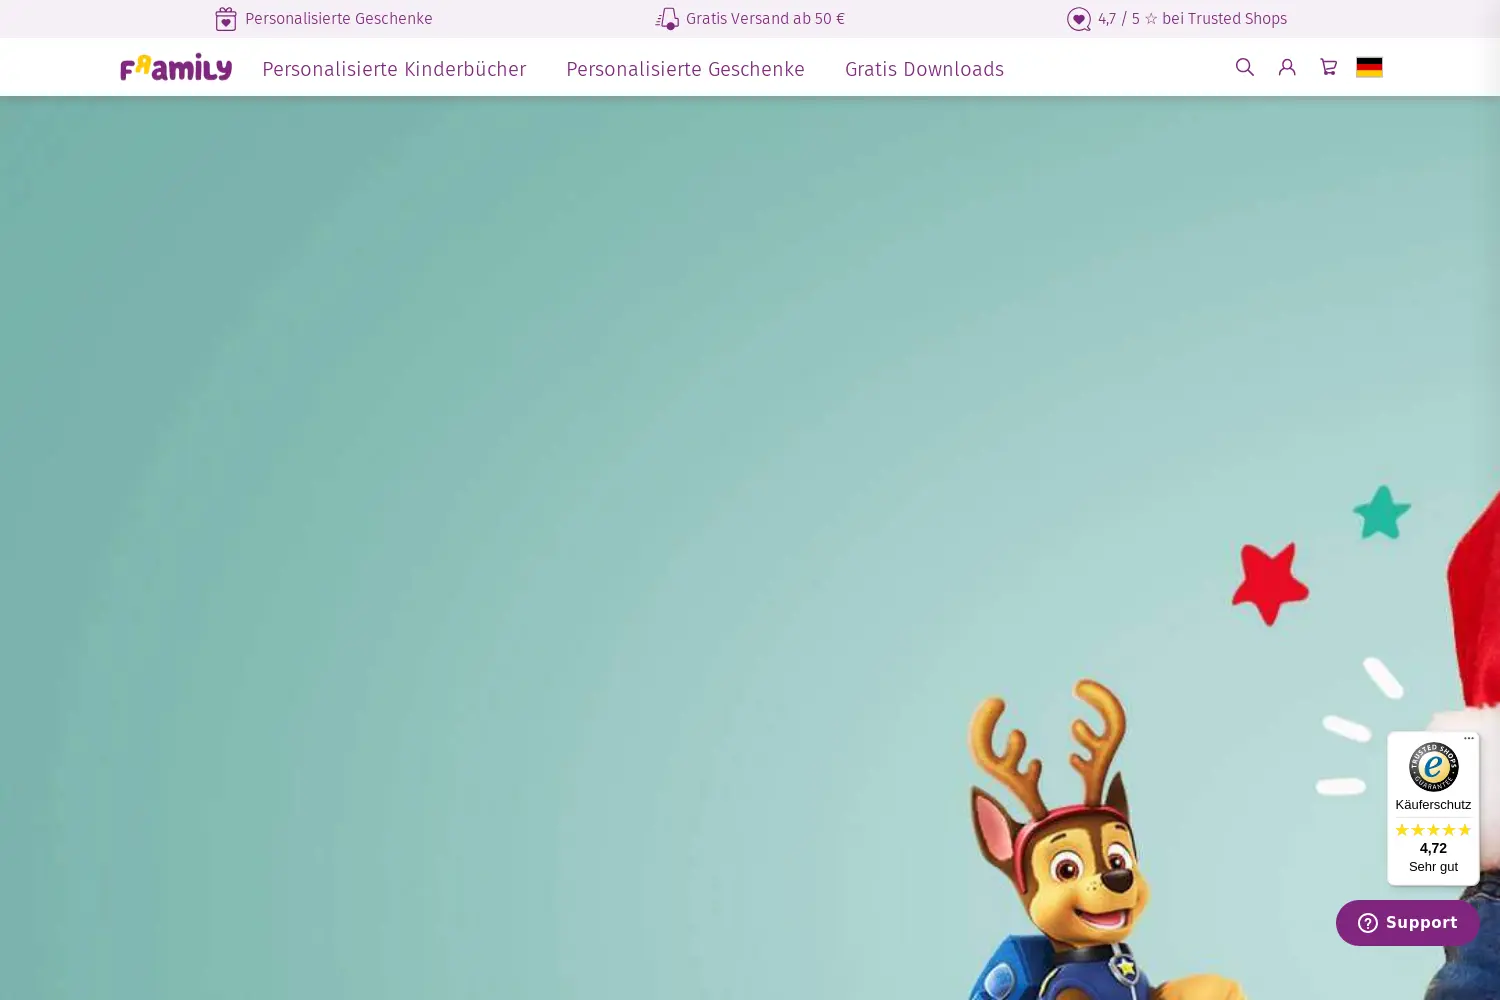Click the Framily logo
This screenshot has width=1500, height=1000.
tap(176, 67)
